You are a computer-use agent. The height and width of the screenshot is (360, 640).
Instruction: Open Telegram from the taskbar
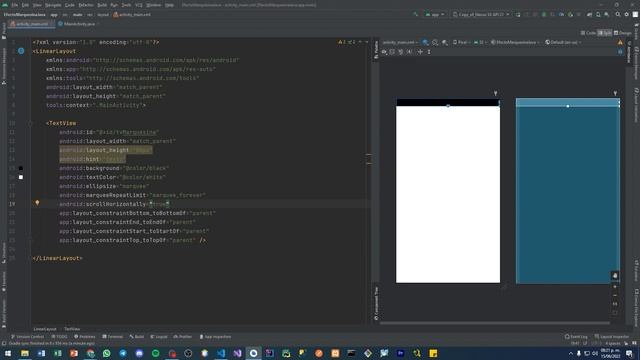123,353
